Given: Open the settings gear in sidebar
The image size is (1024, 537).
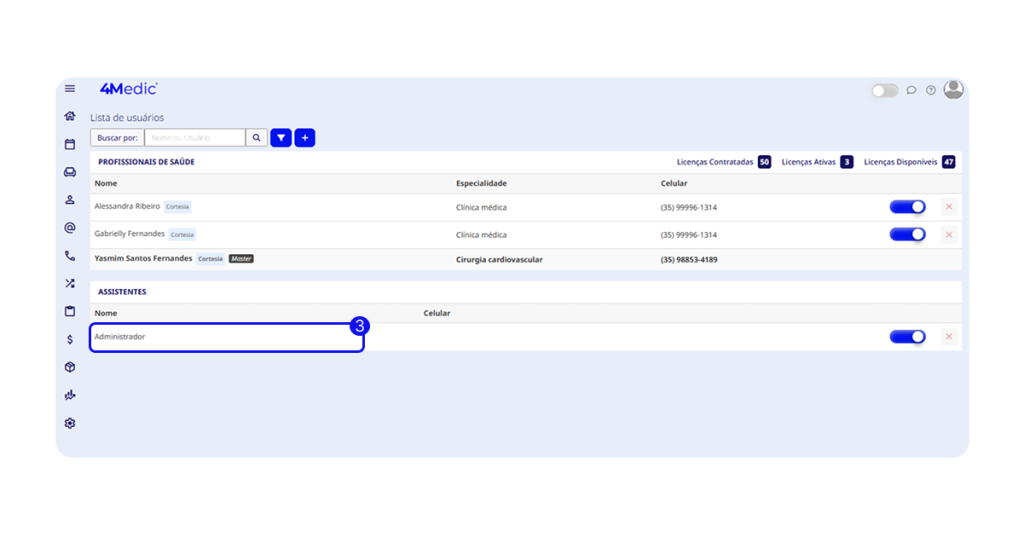Looking at the screenshot, I should 70,423.
